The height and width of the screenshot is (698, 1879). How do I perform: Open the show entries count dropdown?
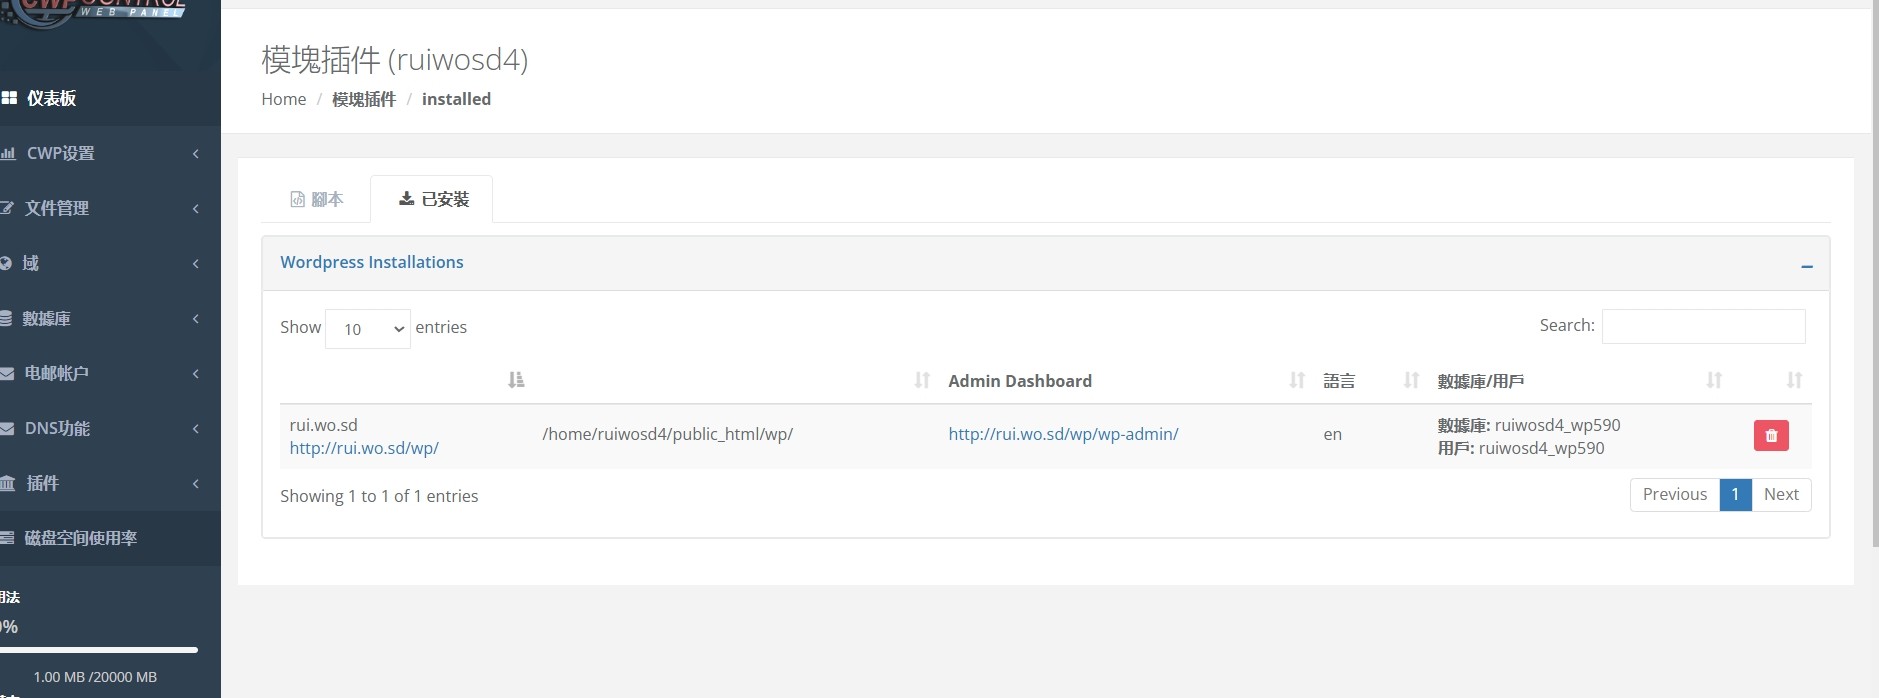click(x=368, y=329)
